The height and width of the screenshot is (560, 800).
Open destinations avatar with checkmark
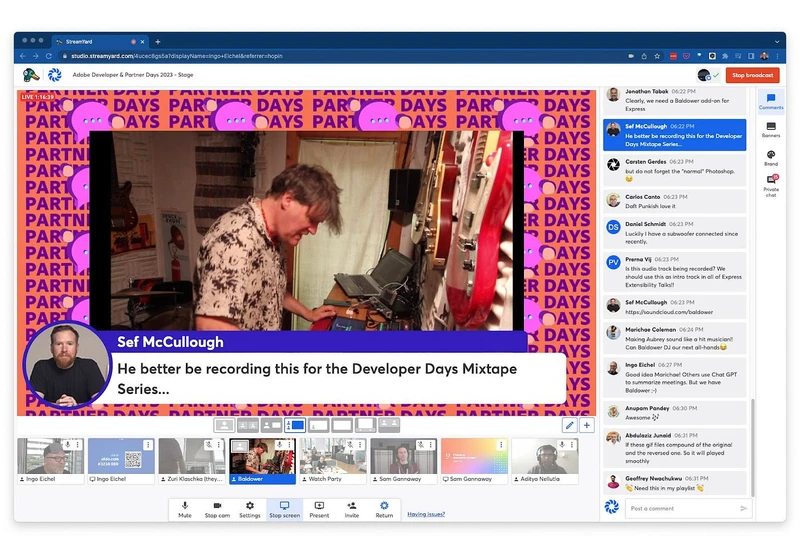pos(708,75)
